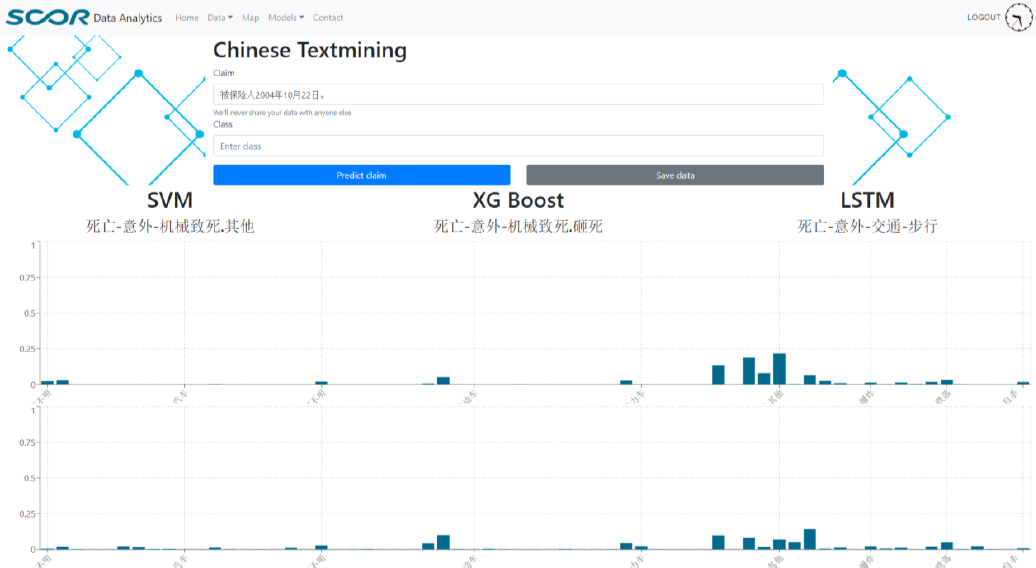Click the tallest bar in the upper chart
The width and height of the screenshot is (1036, 568).
point(779,369)
